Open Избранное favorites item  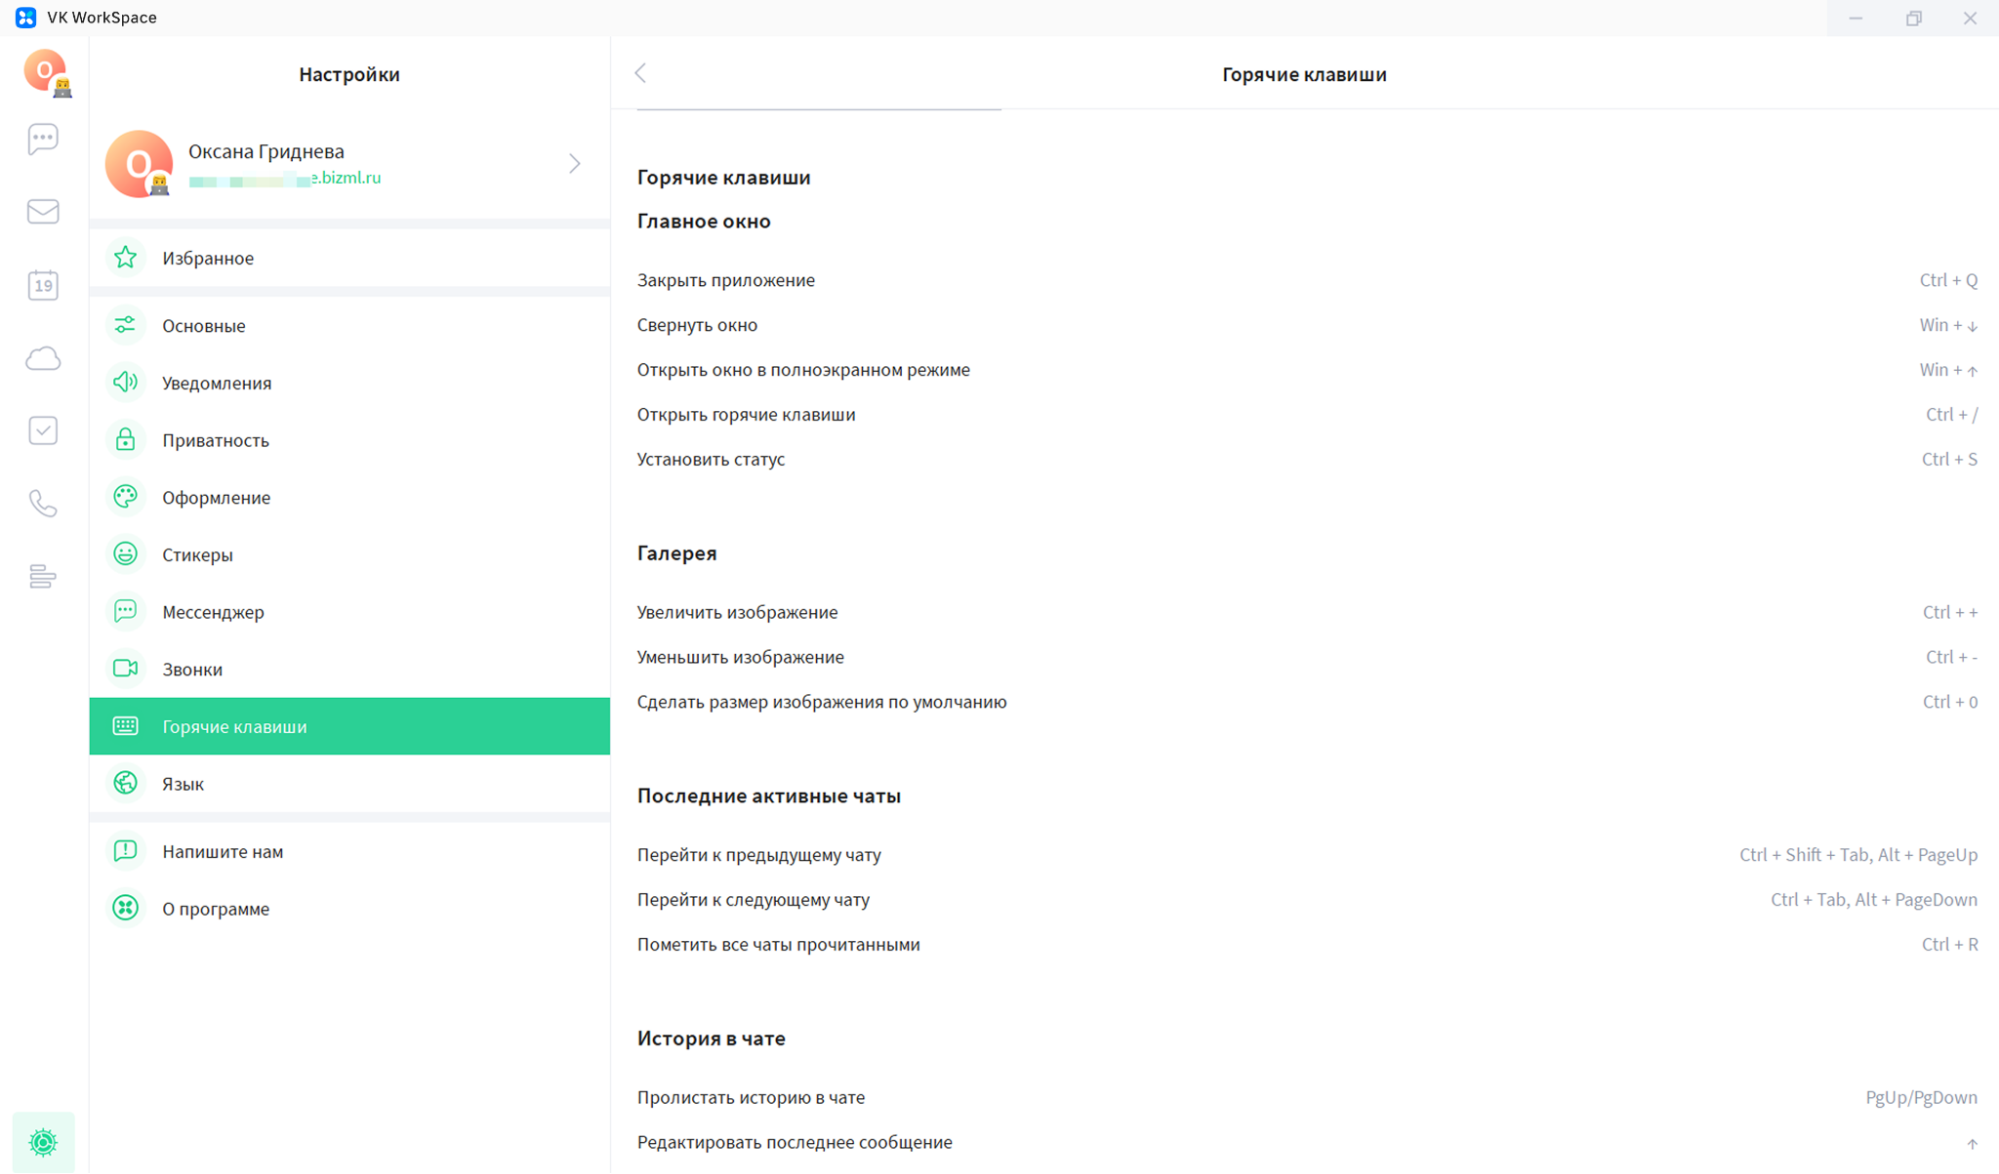pyautogui.click(x=208, y=258)
